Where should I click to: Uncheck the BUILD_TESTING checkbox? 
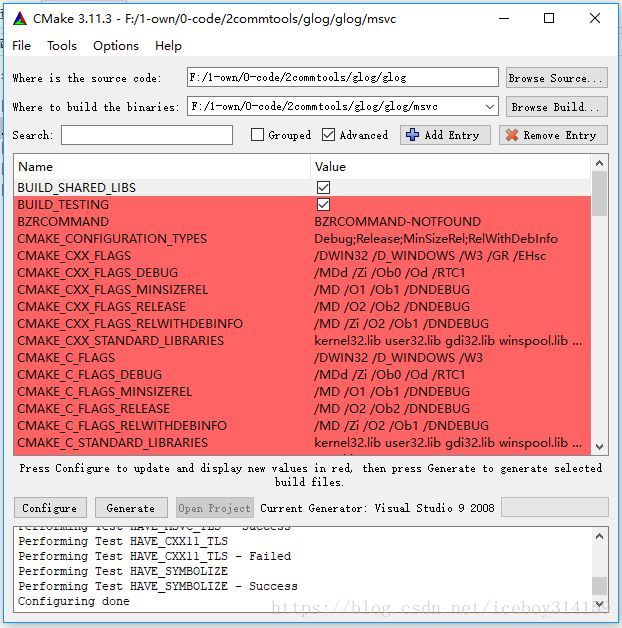click(x=323, y=204)
